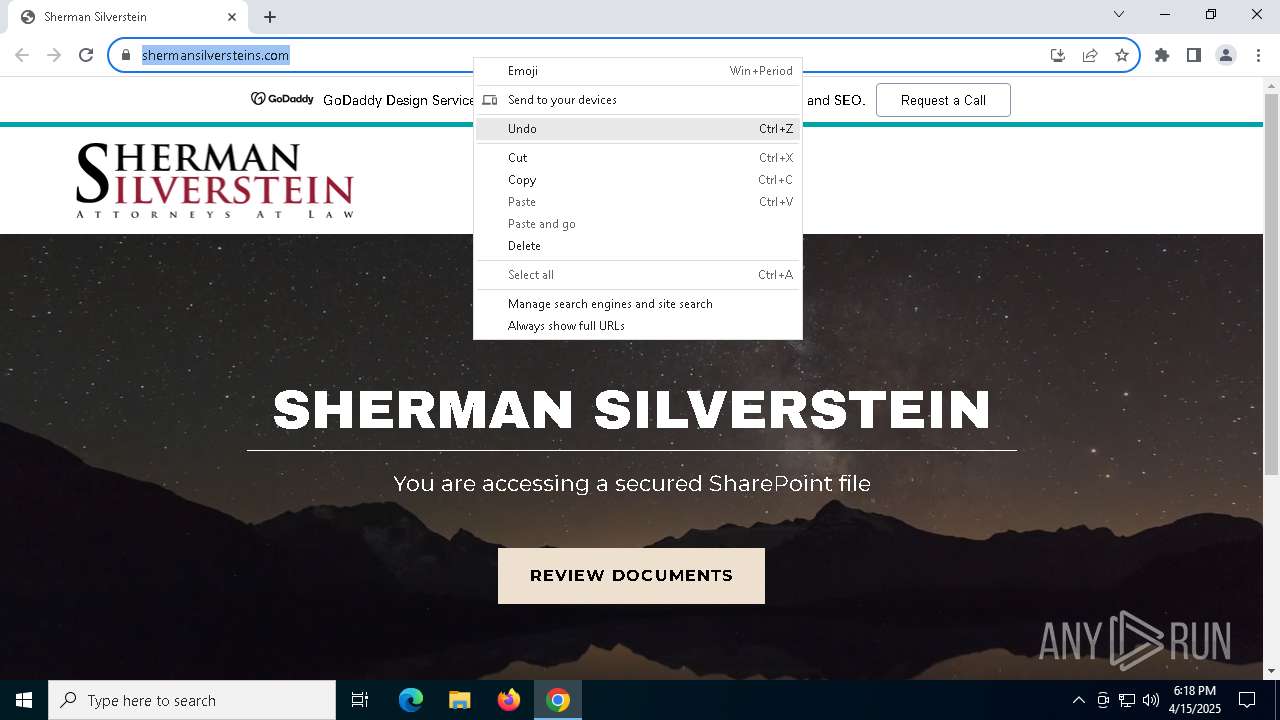Click the install app icon in address bar

[x=1058, y=55]
